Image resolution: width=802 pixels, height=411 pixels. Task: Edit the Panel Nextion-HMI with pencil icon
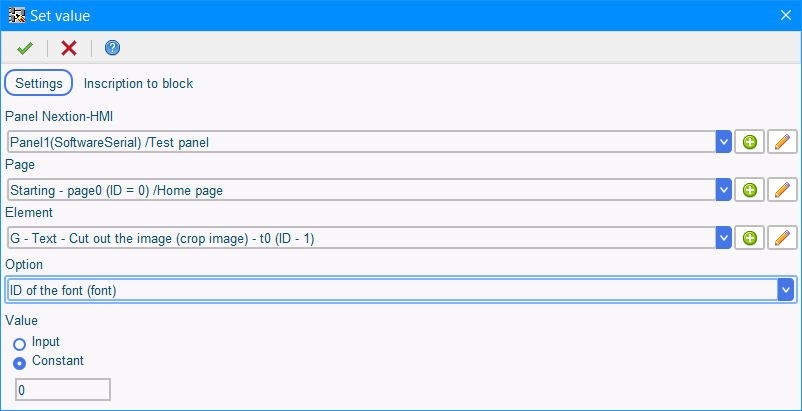[782, 142]
